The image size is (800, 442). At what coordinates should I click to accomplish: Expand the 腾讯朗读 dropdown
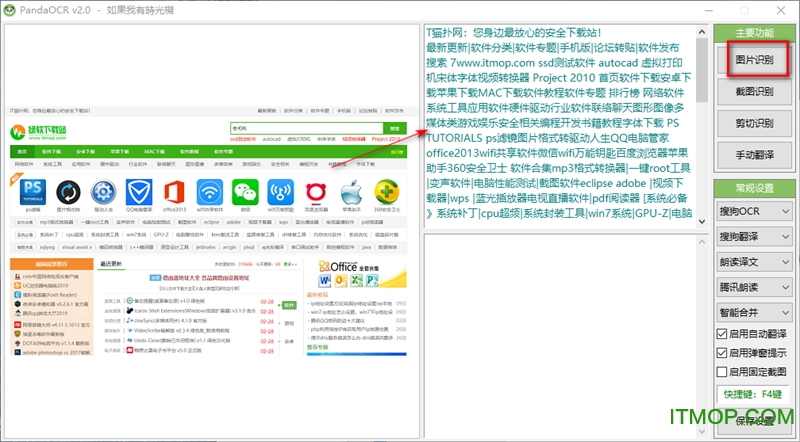(755, 287)
